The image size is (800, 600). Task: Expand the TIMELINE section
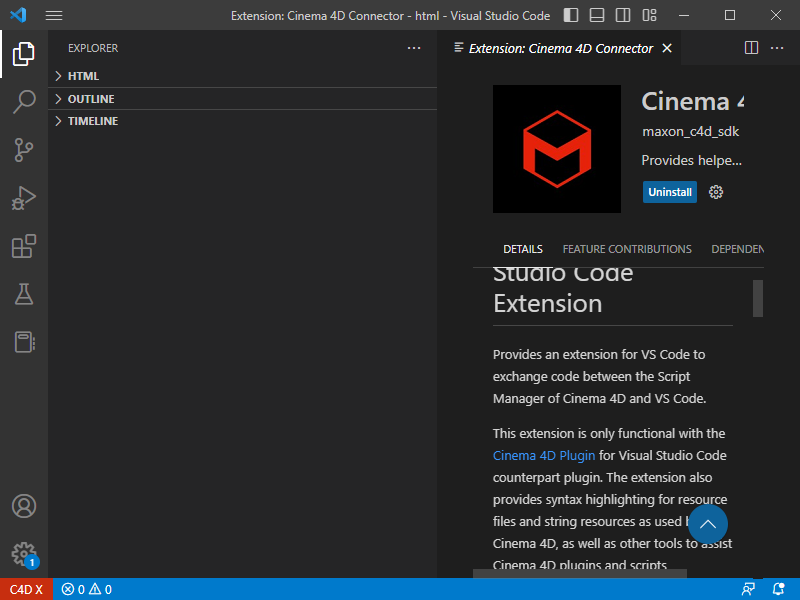click(92, 121)
